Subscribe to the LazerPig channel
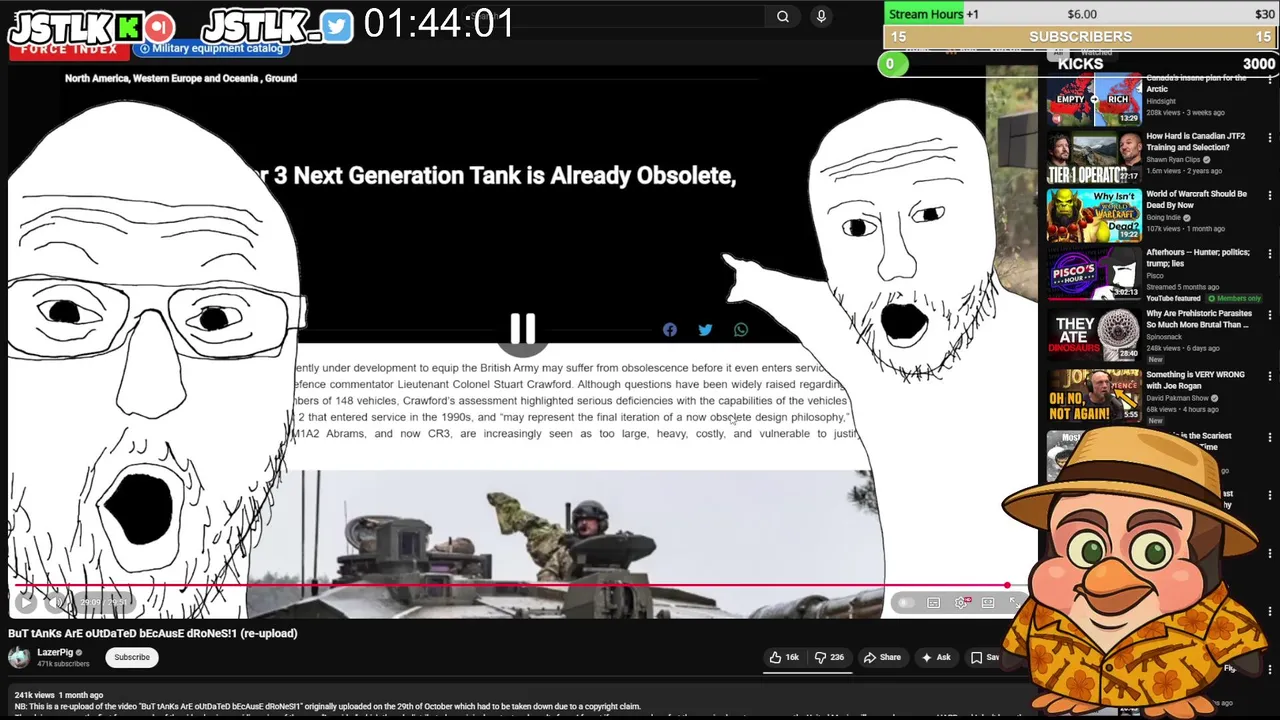Image resolution: width=1280 pixels, height=720 pixels. pyautogui.click(x=131, y=657)
